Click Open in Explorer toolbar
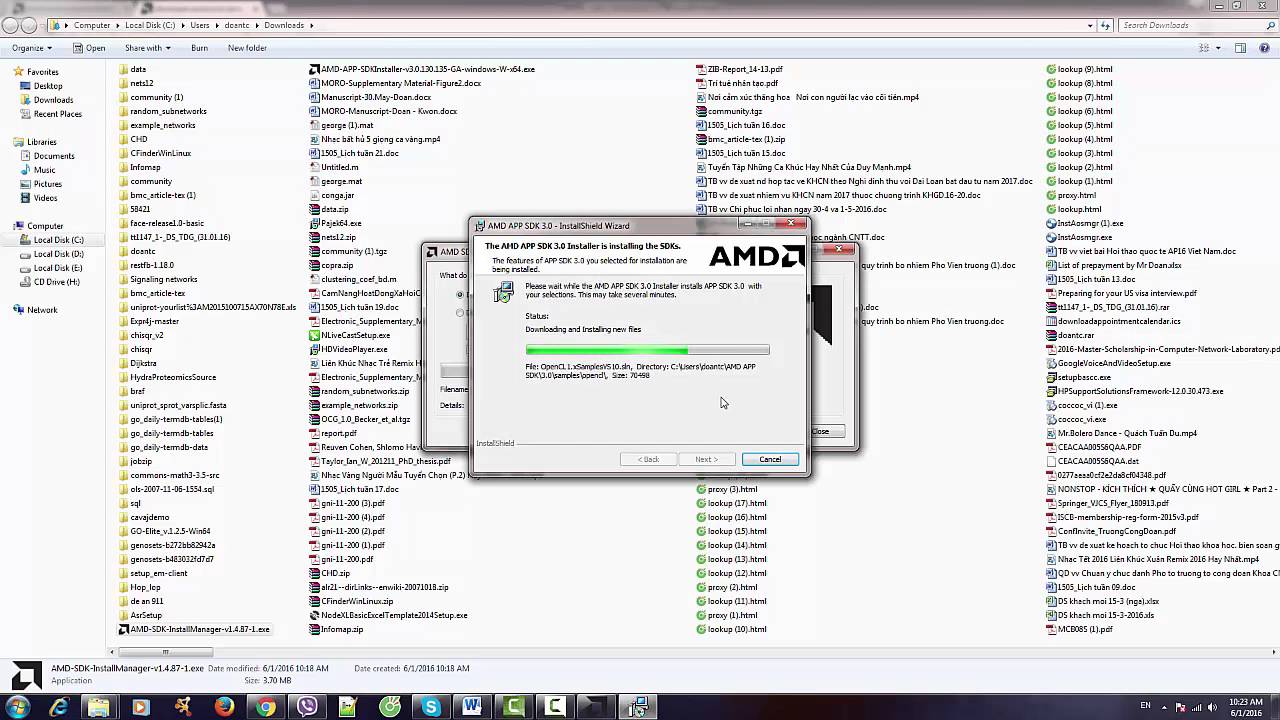Screen dimensions: 1280x720 [88, 48]
